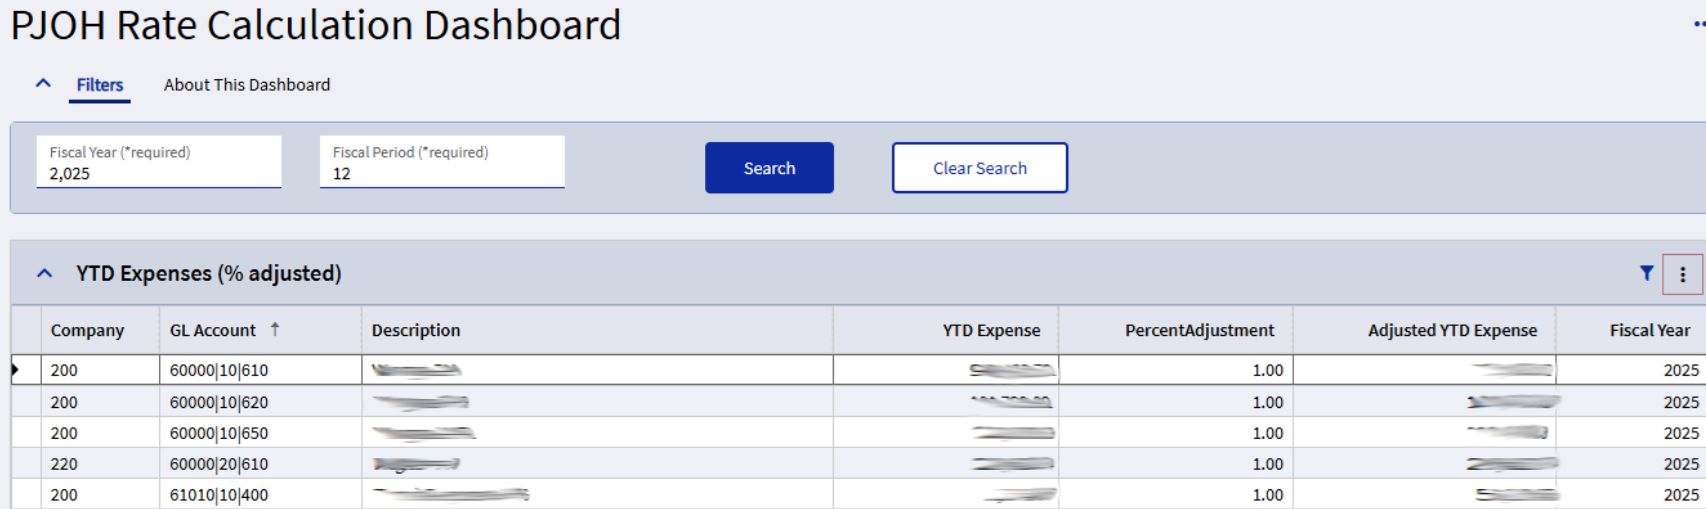This screenshot has height=509, width=1706.
Task: Select the row with GL account 61010|10|400
Action: pos(219,495)
